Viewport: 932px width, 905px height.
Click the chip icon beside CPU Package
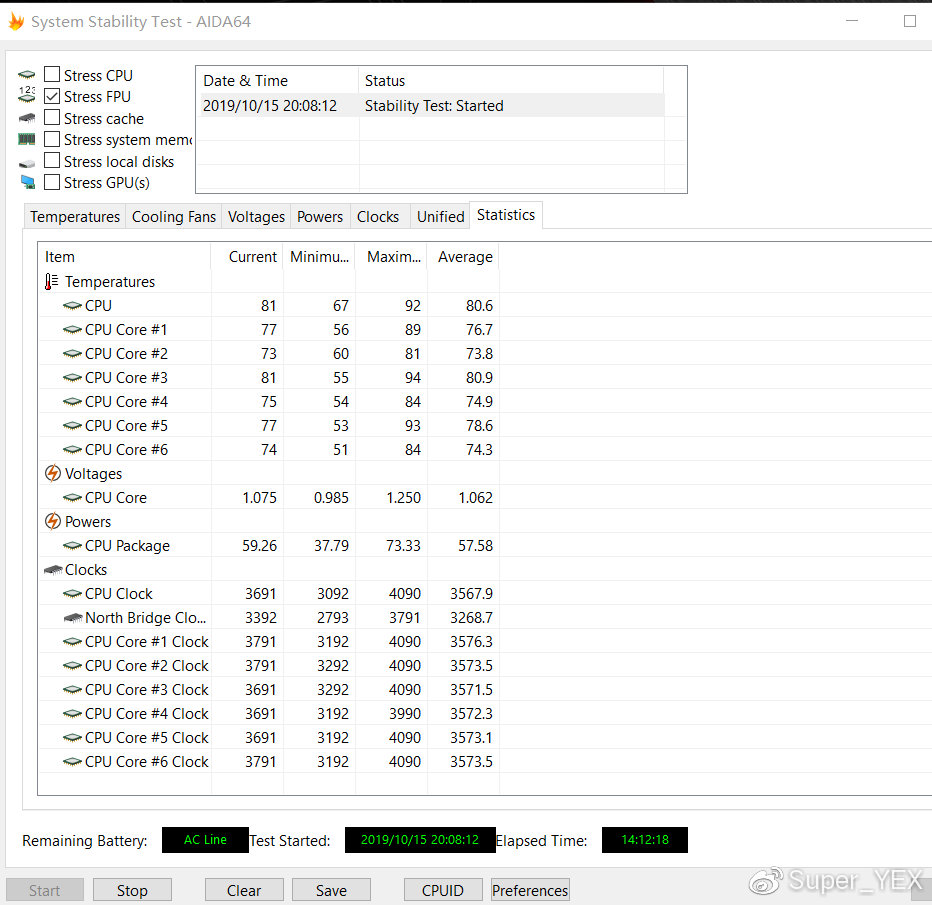(72, 546)
